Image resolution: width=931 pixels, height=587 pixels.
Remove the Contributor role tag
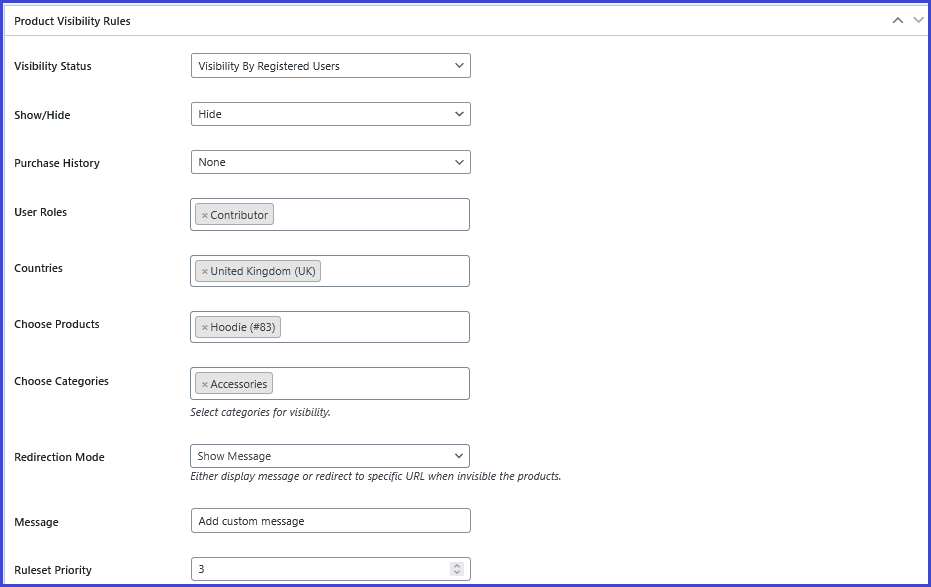click(x=205, y=215)
